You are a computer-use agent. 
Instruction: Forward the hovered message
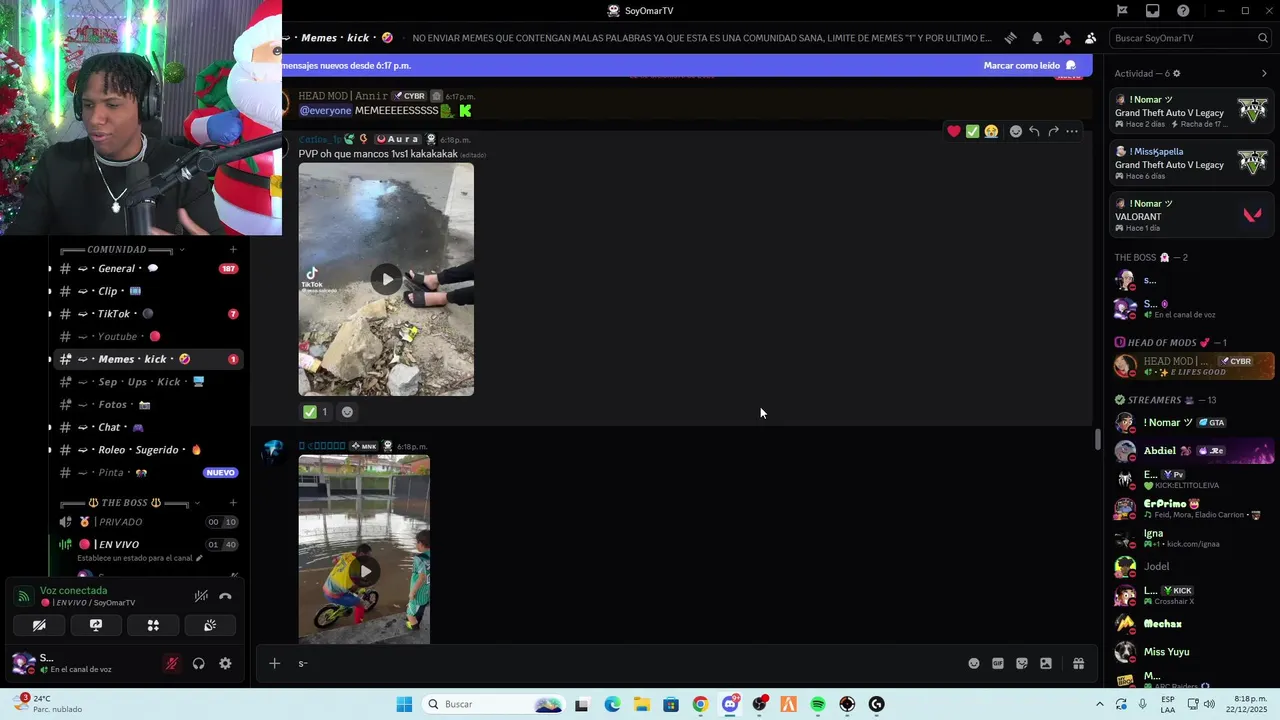click(x=1053, y=131)
